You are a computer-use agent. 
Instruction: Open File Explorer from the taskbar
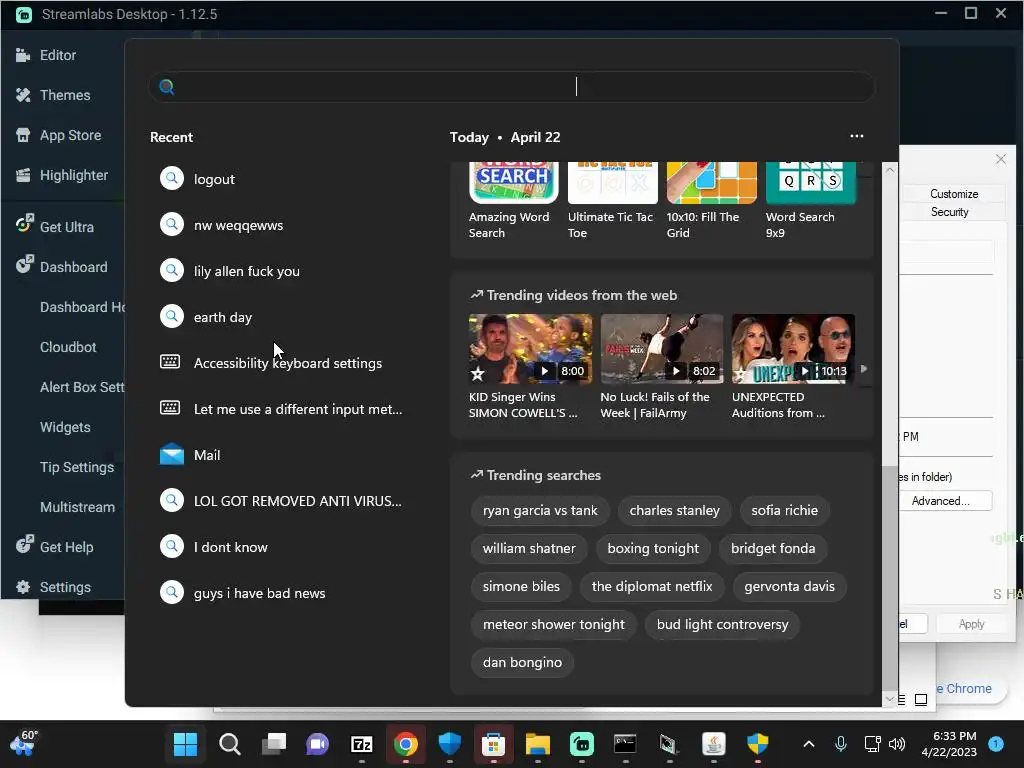537,744
